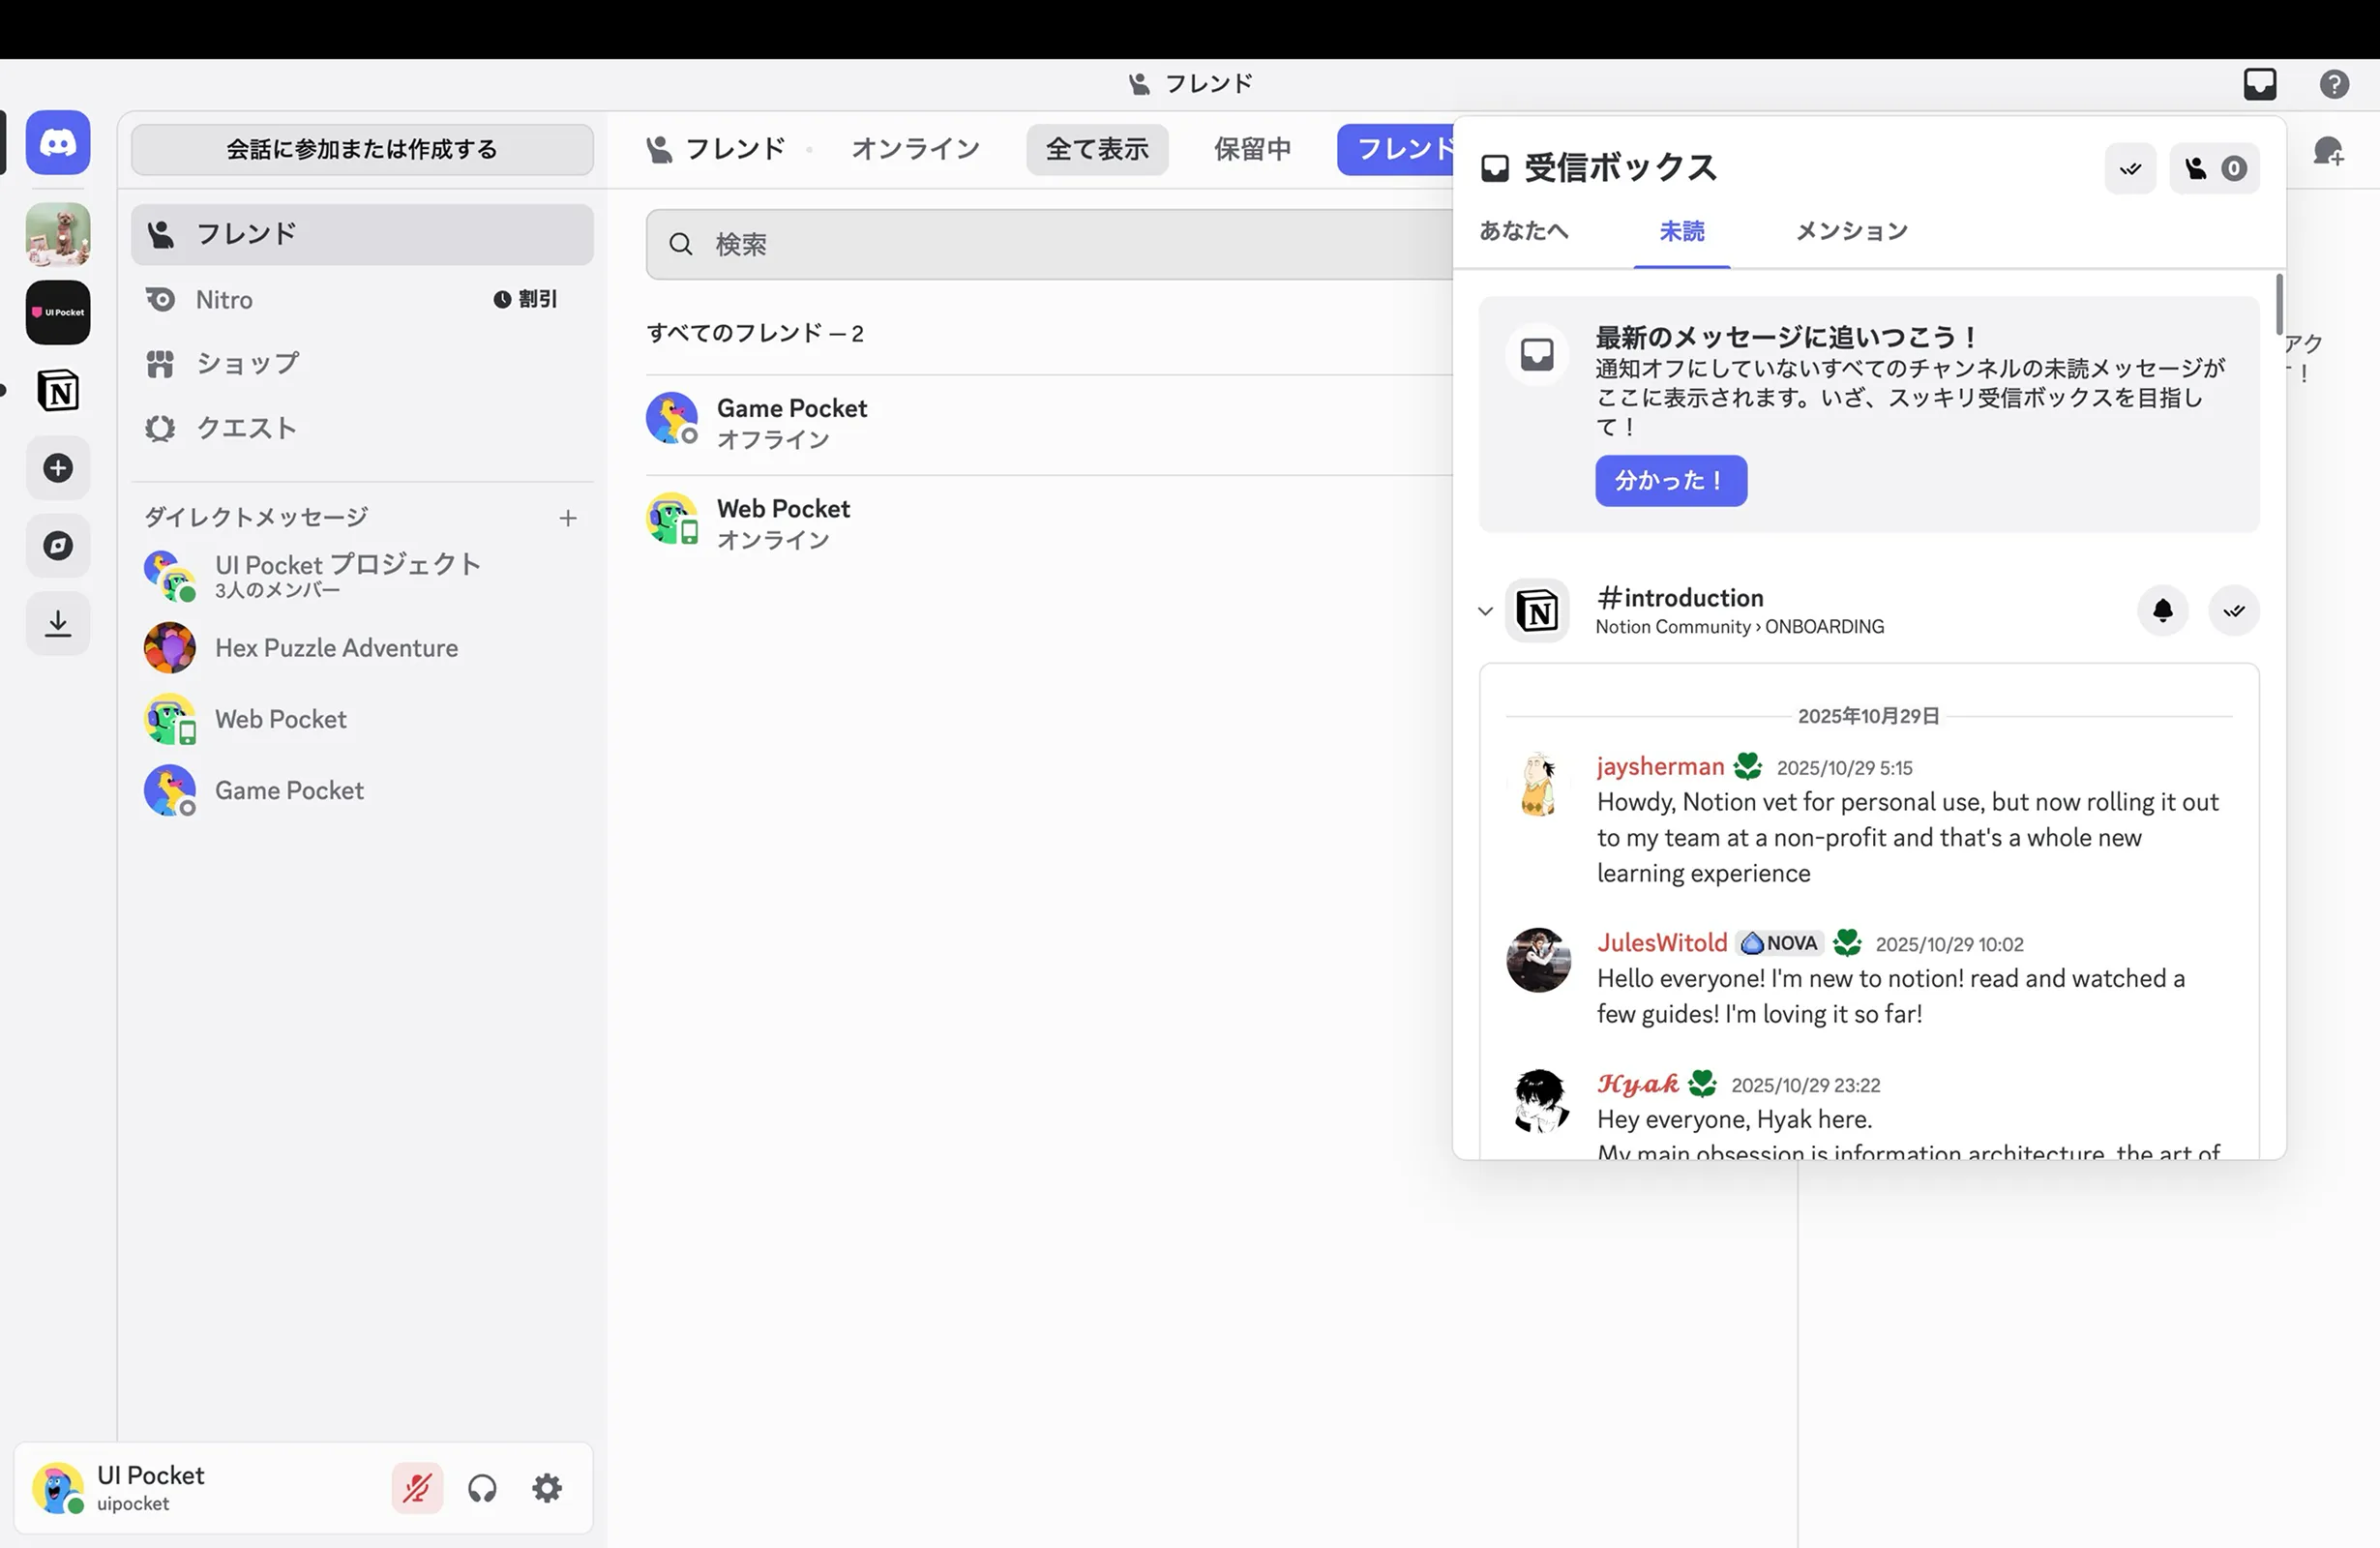Click 会話に参加または作成する search button
Screen dimensions: 2380x1548
(362, 150)
